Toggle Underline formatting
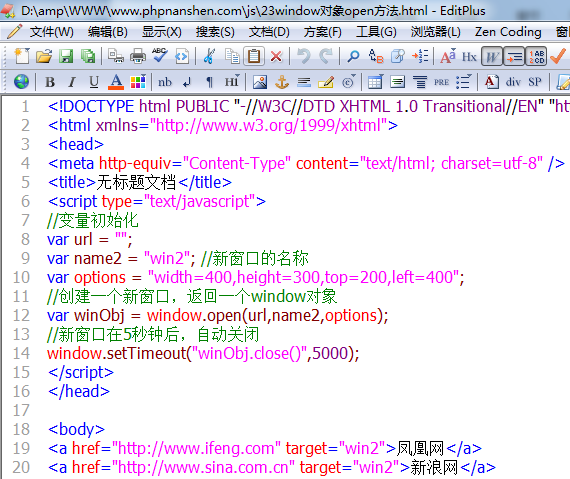Viewport: 570px width, 479px height. coord(94,82)
